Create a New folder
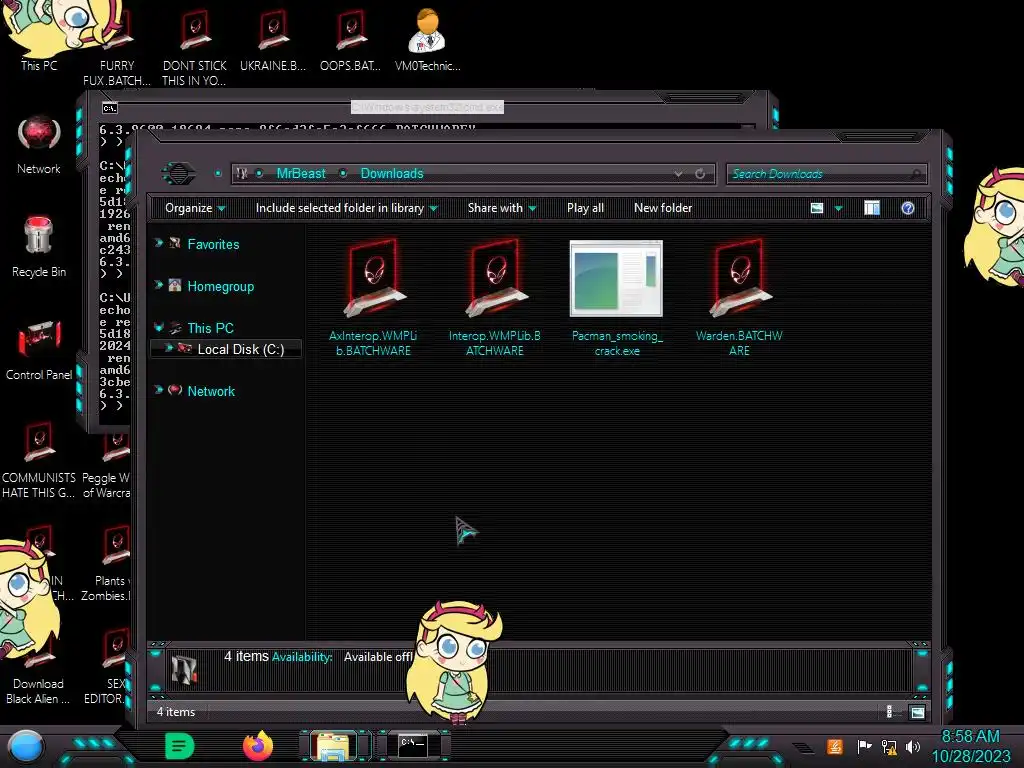This screenshot has height=768, width=1024. click(x=663, y=208)
